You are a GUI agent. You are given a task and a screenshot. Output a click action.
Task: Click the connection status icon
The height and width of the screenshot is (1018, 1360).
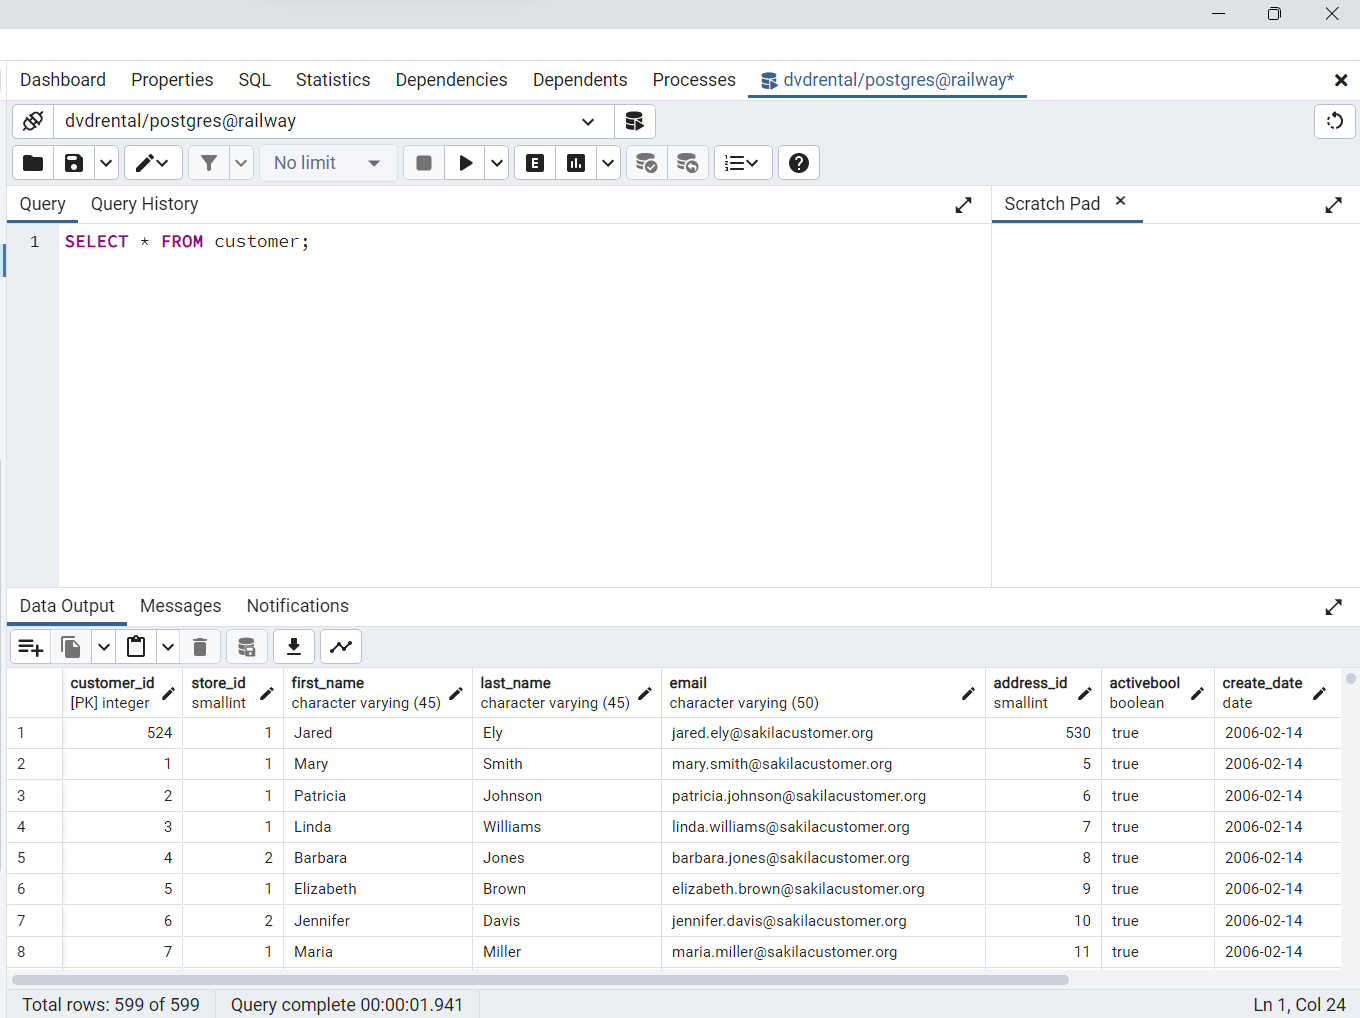[x=33, y=121]
